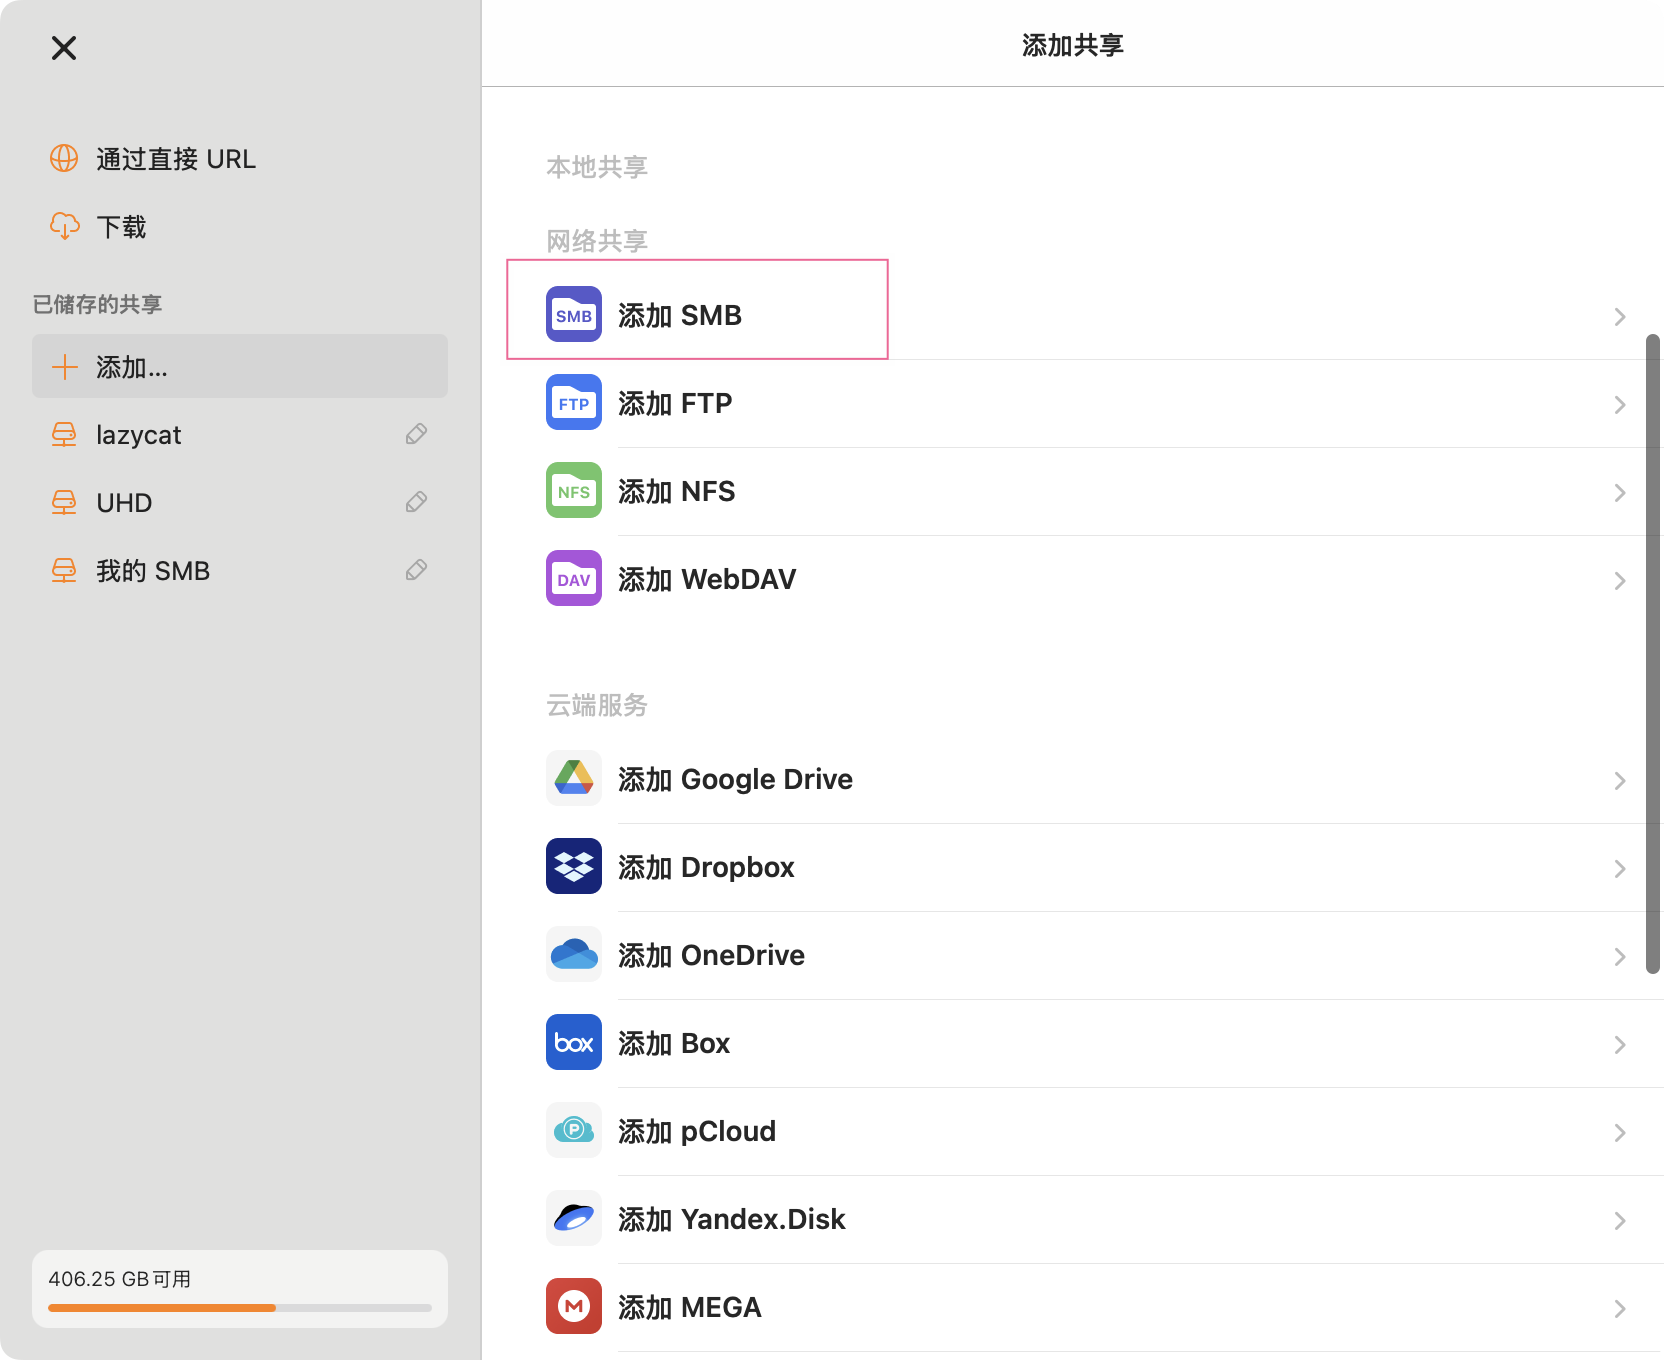Click the red MEGA logo icon
Viewport: 1664px width, 1360px height.
[573, 1306]
